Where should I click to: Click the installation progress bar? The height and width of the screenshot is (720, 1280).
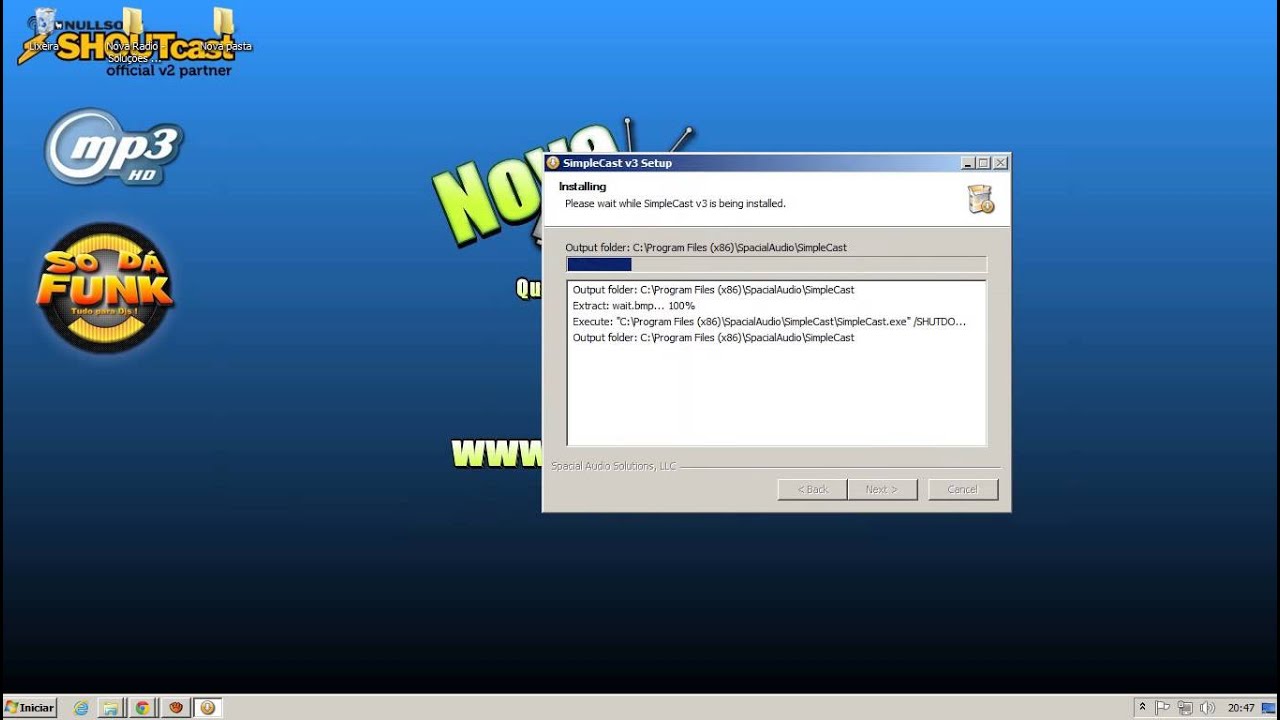pos(776,264)
